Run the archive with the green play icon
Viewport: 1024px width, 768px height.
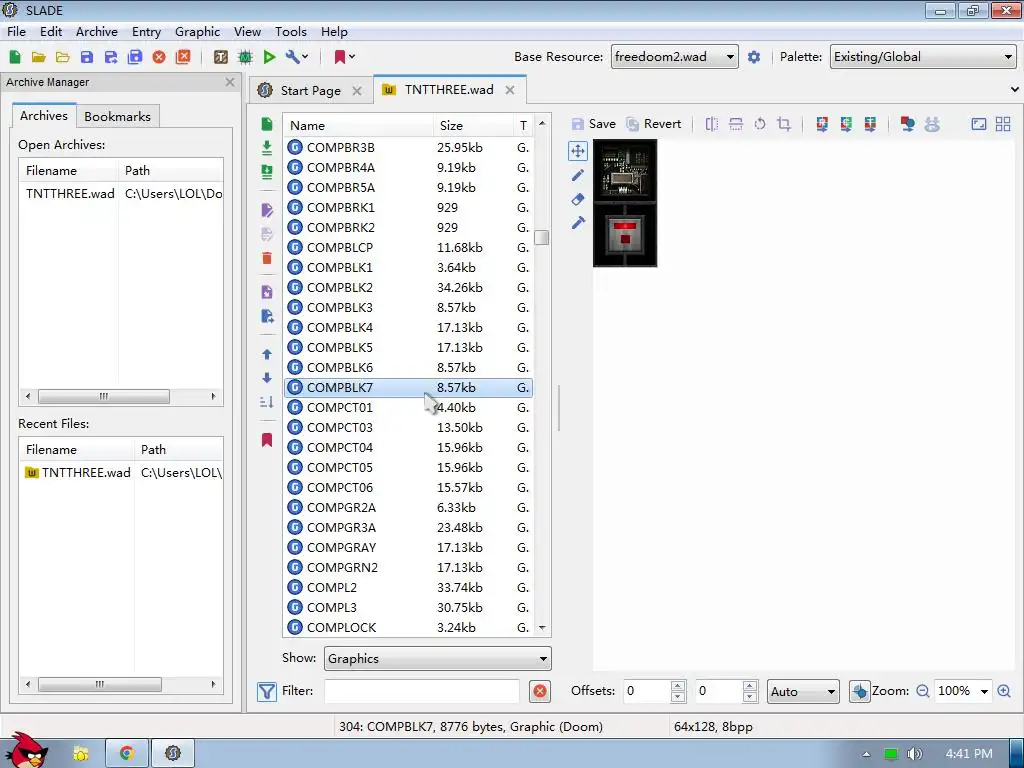click(x=269, y=57)
